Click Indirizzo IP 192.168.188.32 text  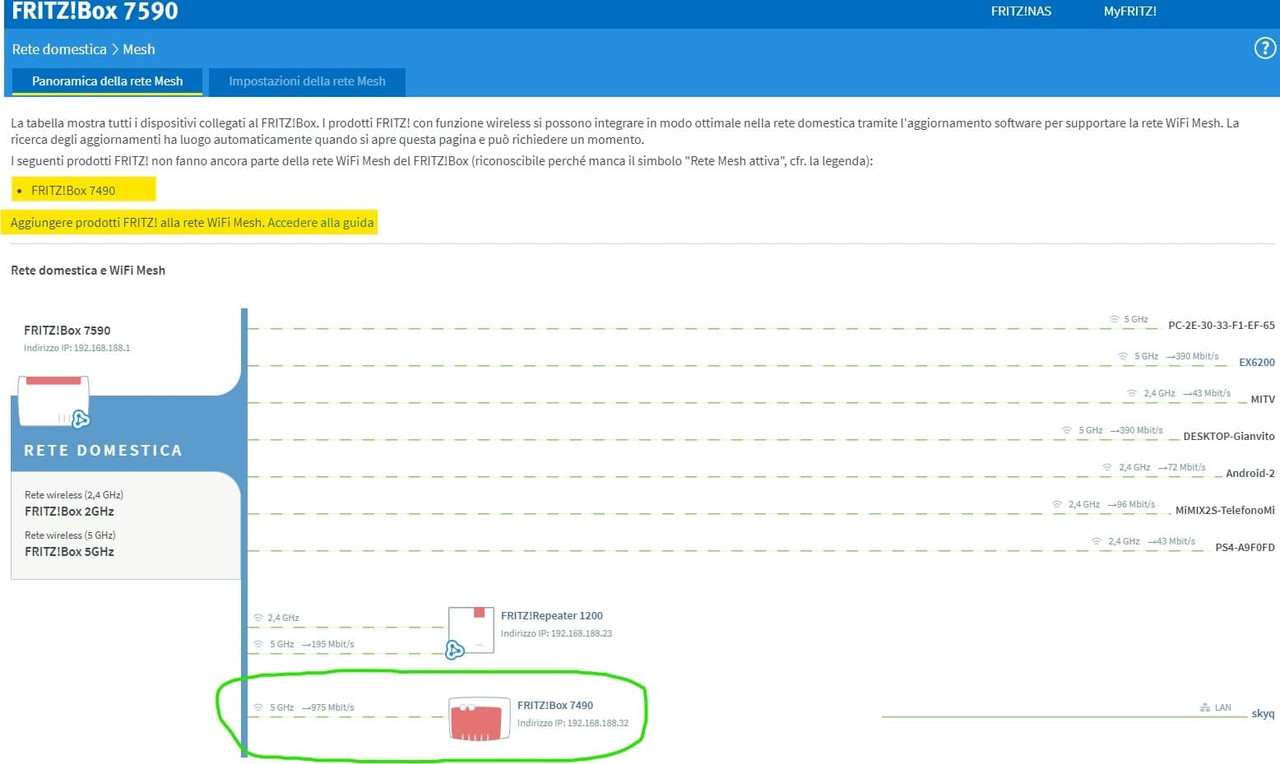(x=573, y=722)
